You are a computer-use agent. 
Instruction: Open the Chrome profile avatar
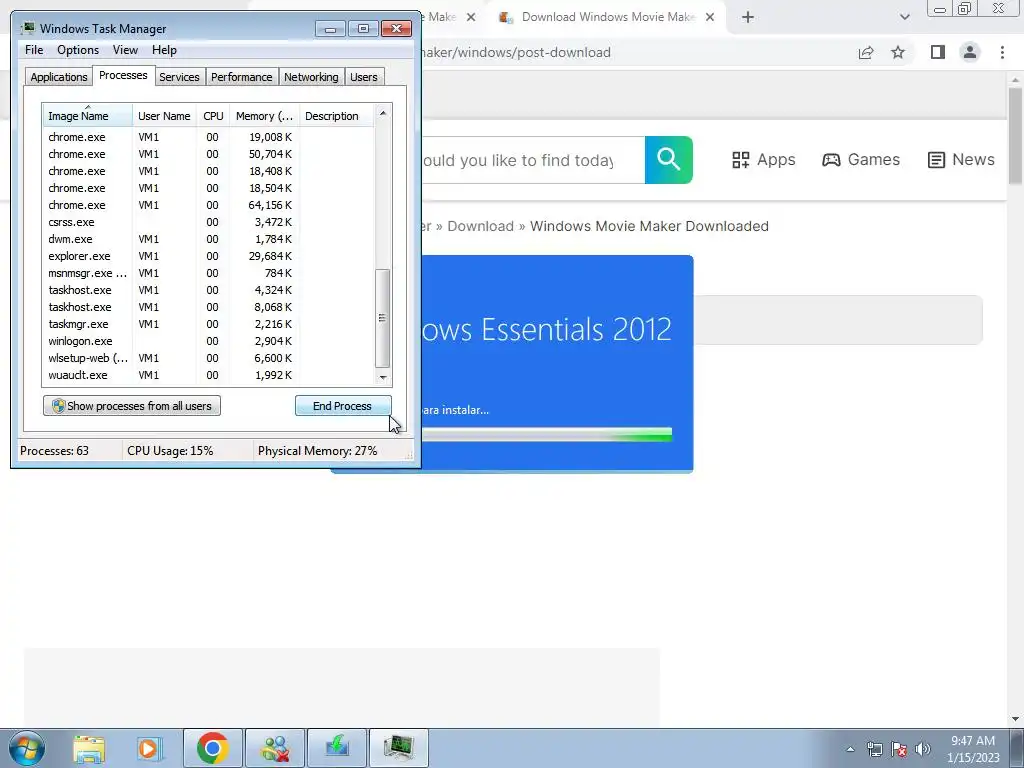(x=970, y=52)
